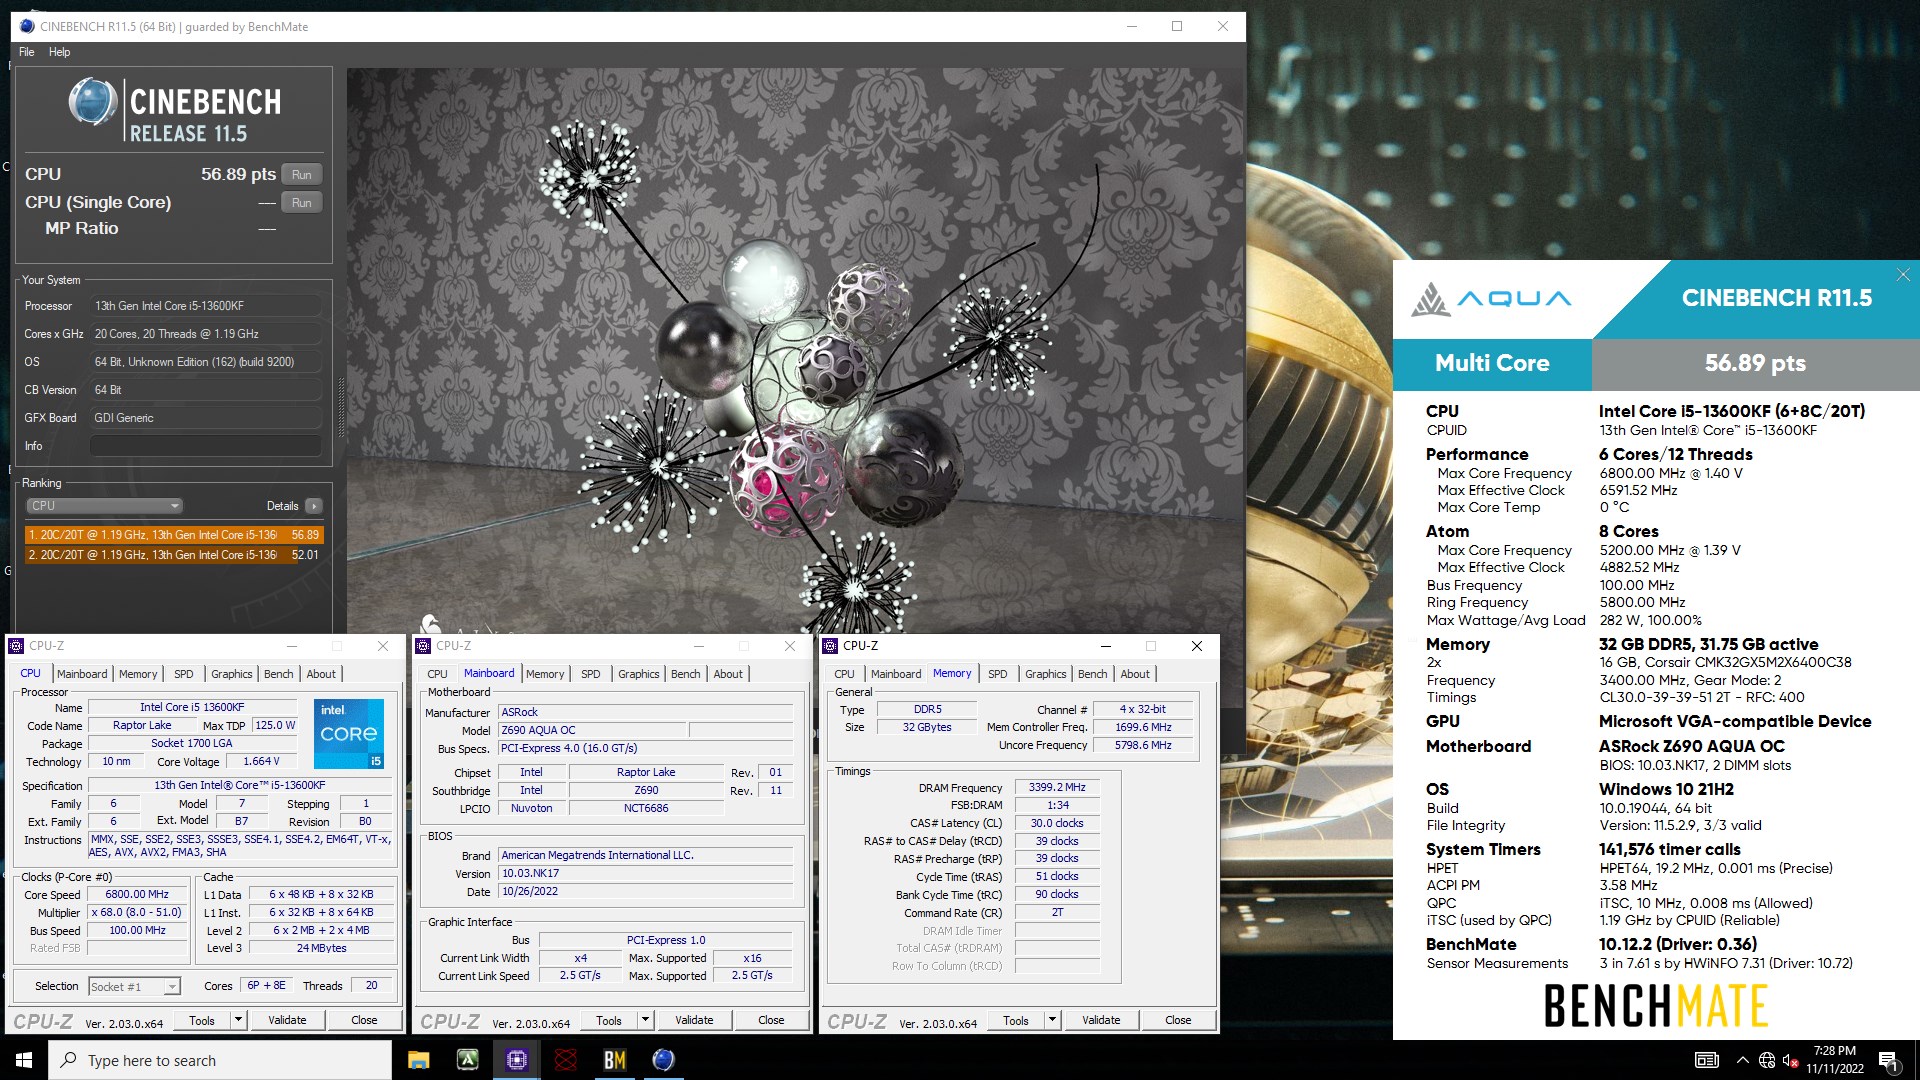1920x1080 pixels.
Task: Open the touch keyboard tray icon
Action: pos(1707,1060)
